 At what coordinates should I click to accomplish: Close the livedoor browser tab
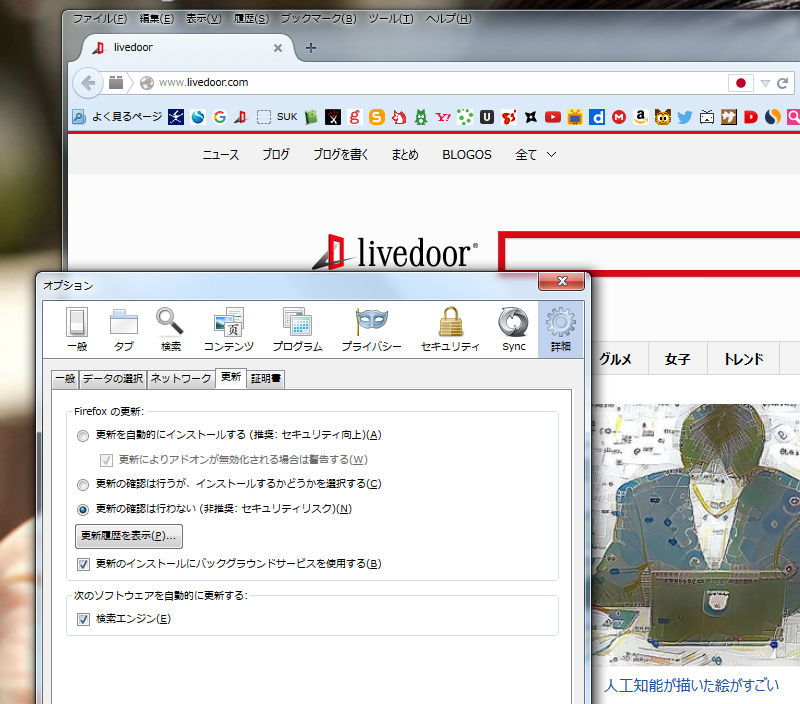[278, 48]
